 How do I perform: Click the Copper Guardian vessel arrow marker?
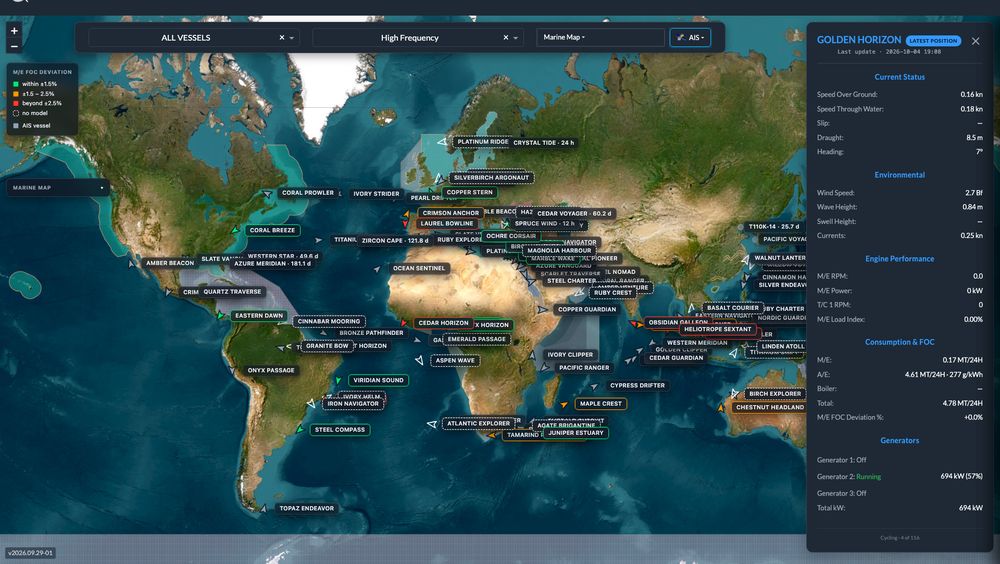point(542,309)
